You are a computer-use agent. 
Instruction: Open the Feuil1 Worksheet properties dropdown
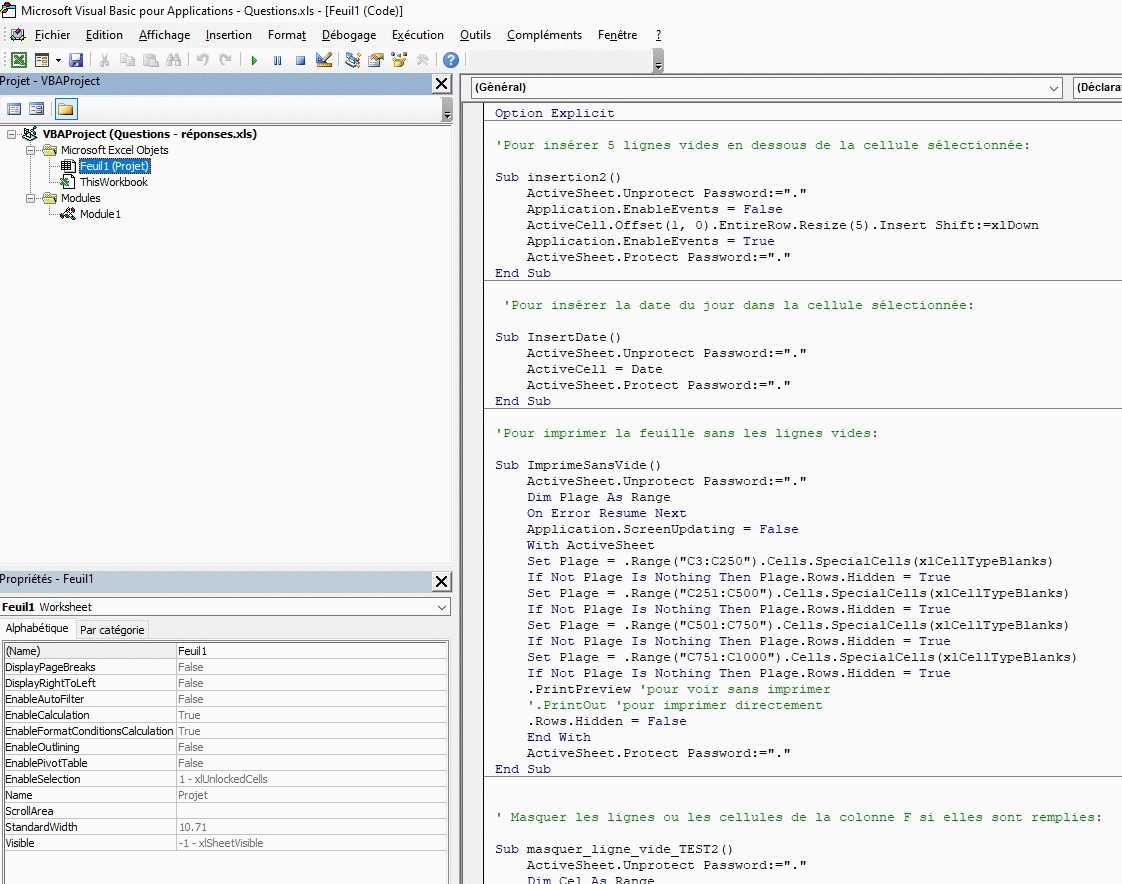[x=442, y=607]
